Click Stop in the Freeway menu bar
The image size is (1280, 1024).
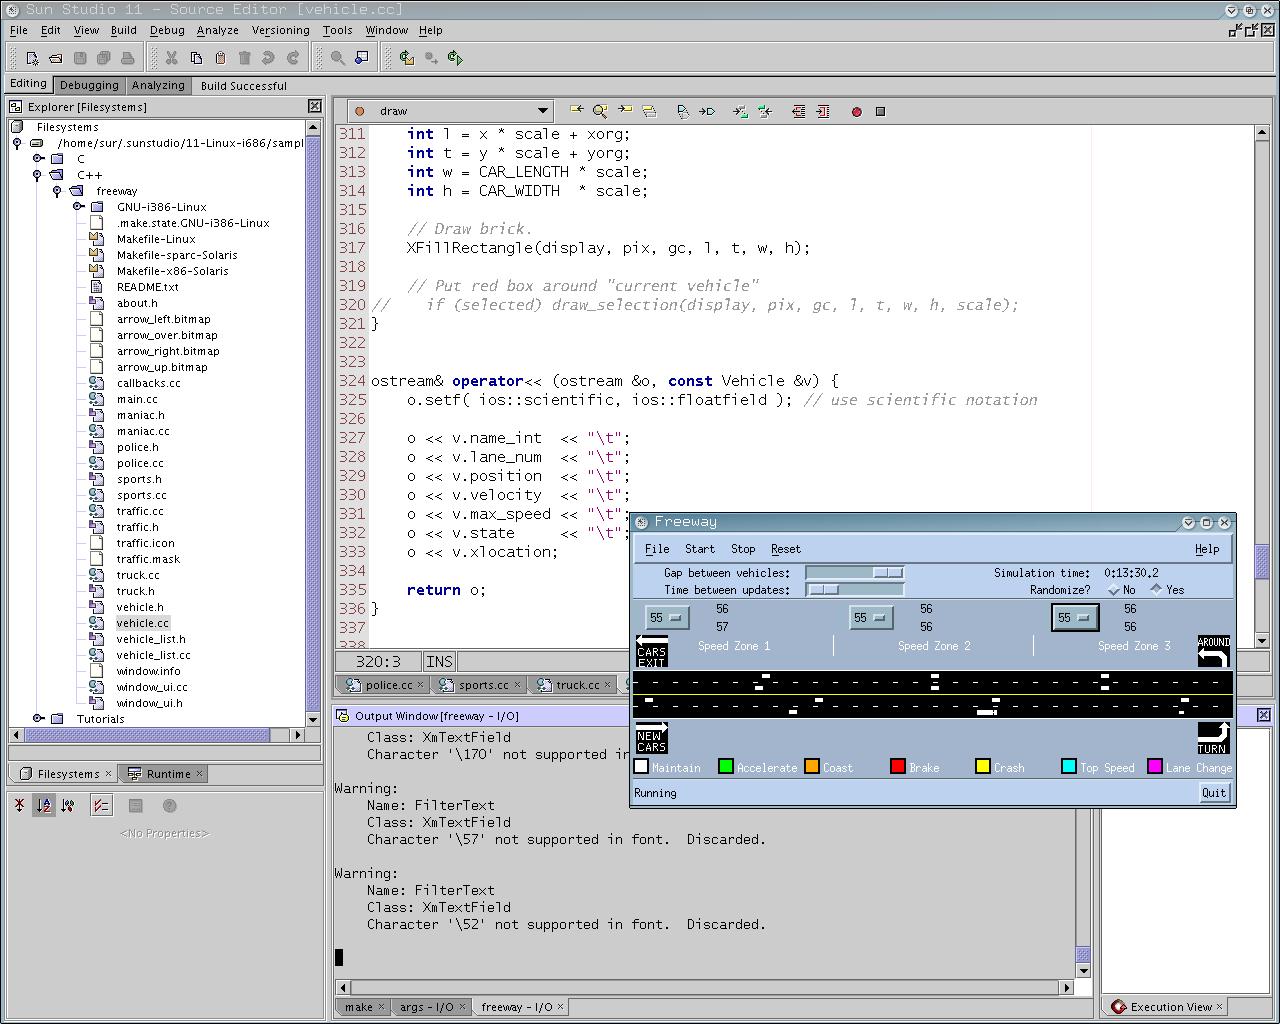pyautogui.click(x=743, y=549)
